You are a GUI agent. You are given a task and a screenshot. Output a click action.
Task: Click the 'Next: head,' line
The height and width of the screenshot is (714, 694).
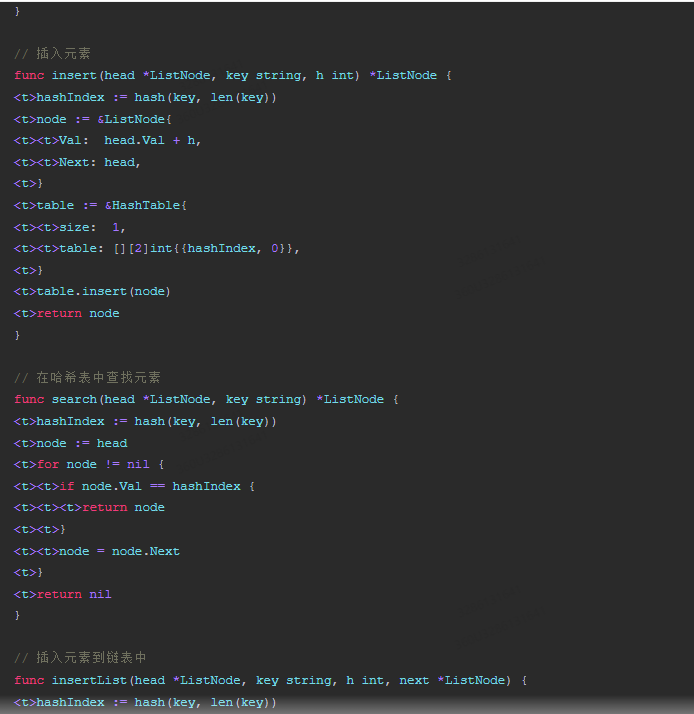[77, 162]
